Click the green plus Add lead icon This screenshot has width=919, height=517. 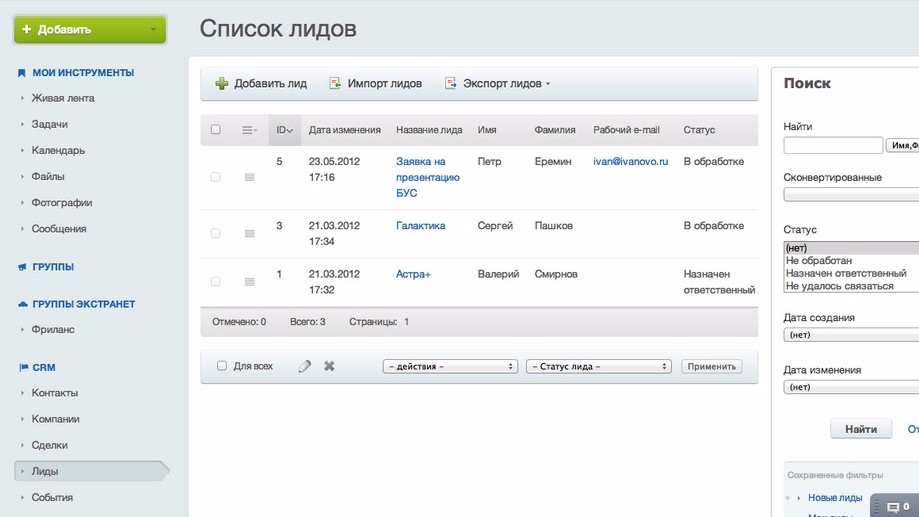[222, 83]
